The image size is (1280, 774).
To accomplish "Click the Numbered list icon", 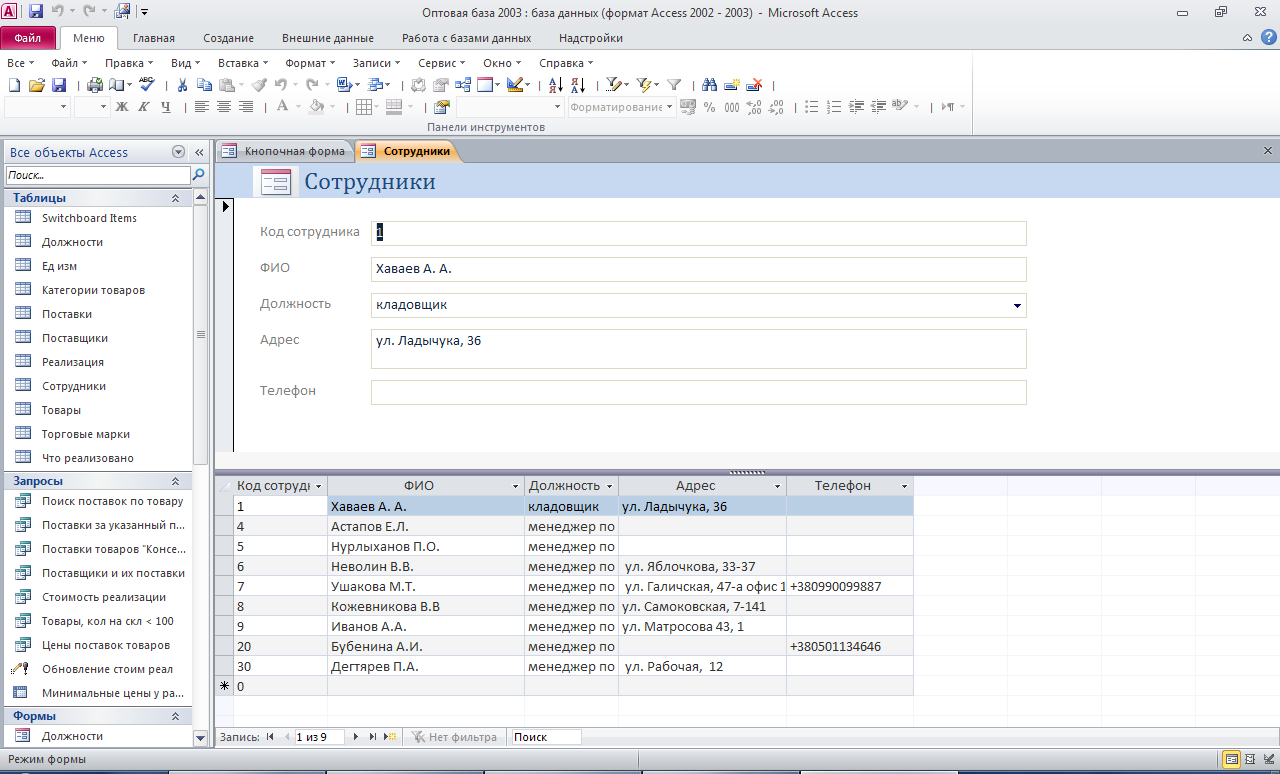I will click(x=834, y=107).
